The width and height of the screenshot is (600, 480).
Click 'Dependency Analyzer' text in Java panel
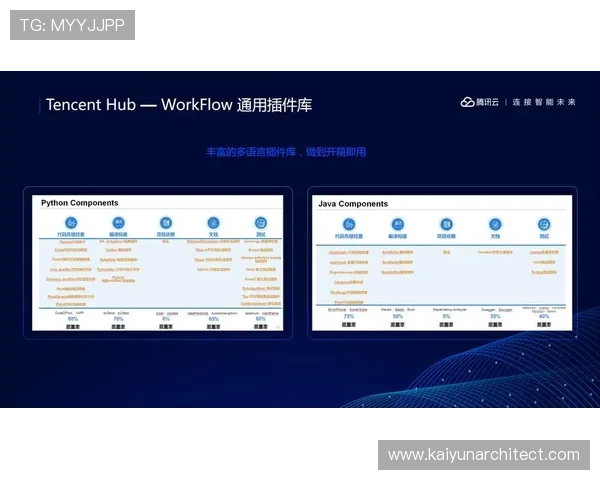coord(450,309)
